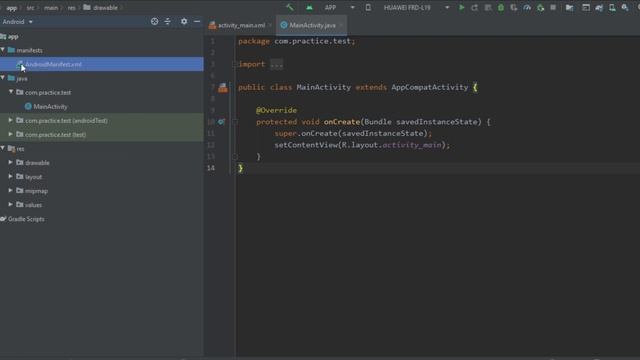
Task: Open the SDK Manager icon
Action: coord(625,7)
